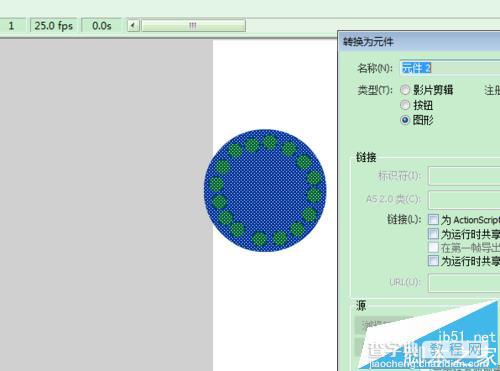Select the 图形 type radio button
500x371 pixels.
point(405,120)
